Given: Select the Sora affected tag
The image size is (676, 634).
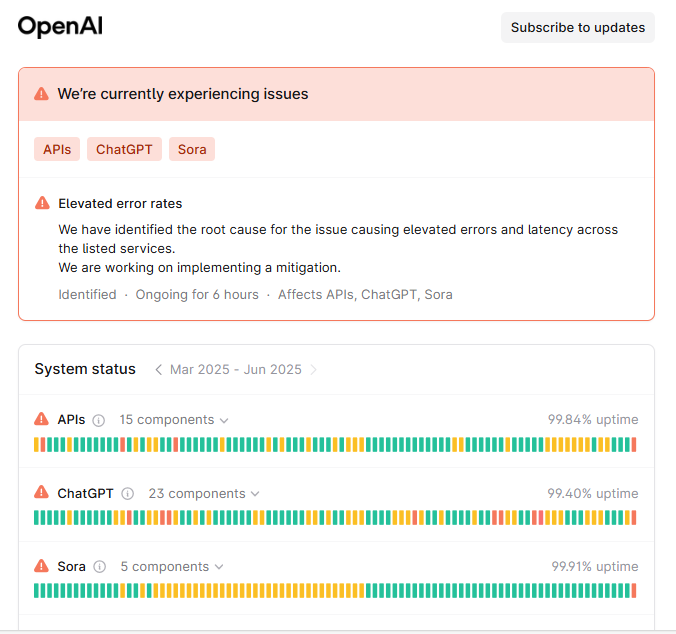Looking at the screenshot, I should tap(192, 149).
